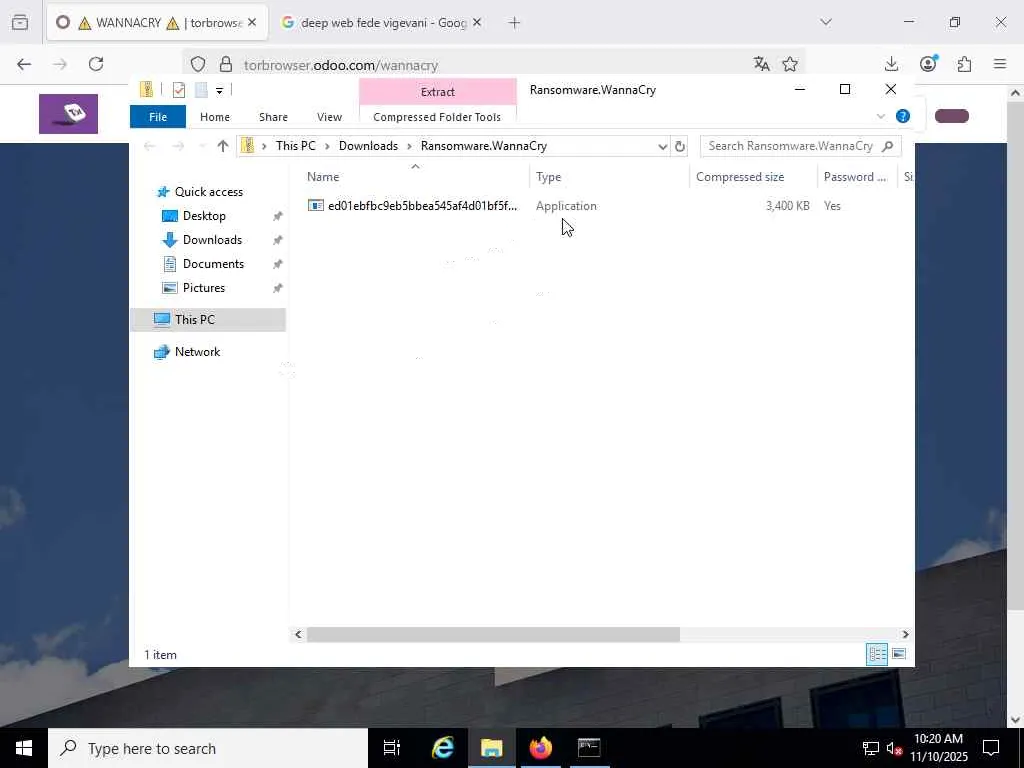Refresh the Explorer folder view
The image size is (1024, 768).
[680, 146]
